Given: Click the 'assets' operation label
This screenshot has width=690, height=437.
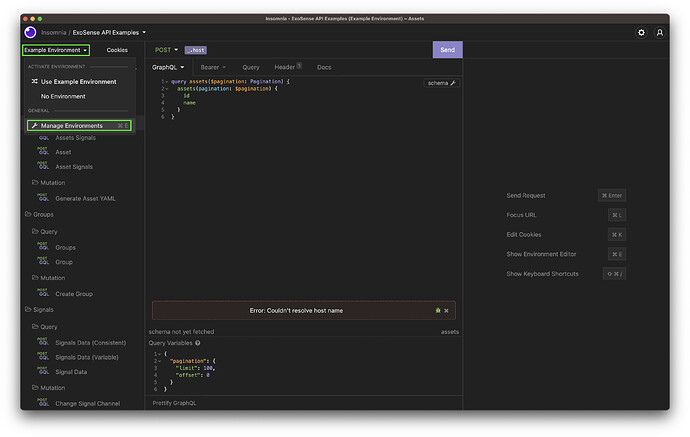Looking at the screenshot, I should point(450,332).
